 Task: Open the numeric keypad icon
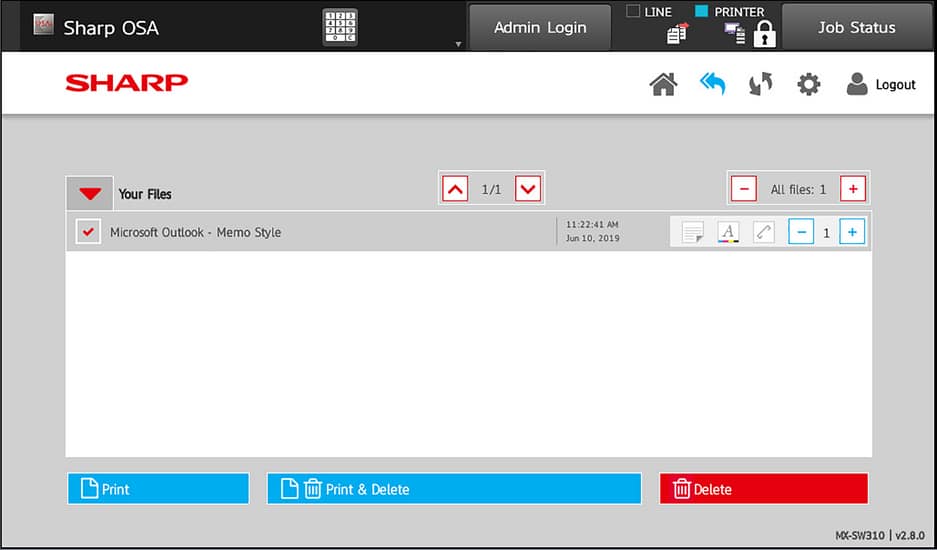click(x=340, y=27)
